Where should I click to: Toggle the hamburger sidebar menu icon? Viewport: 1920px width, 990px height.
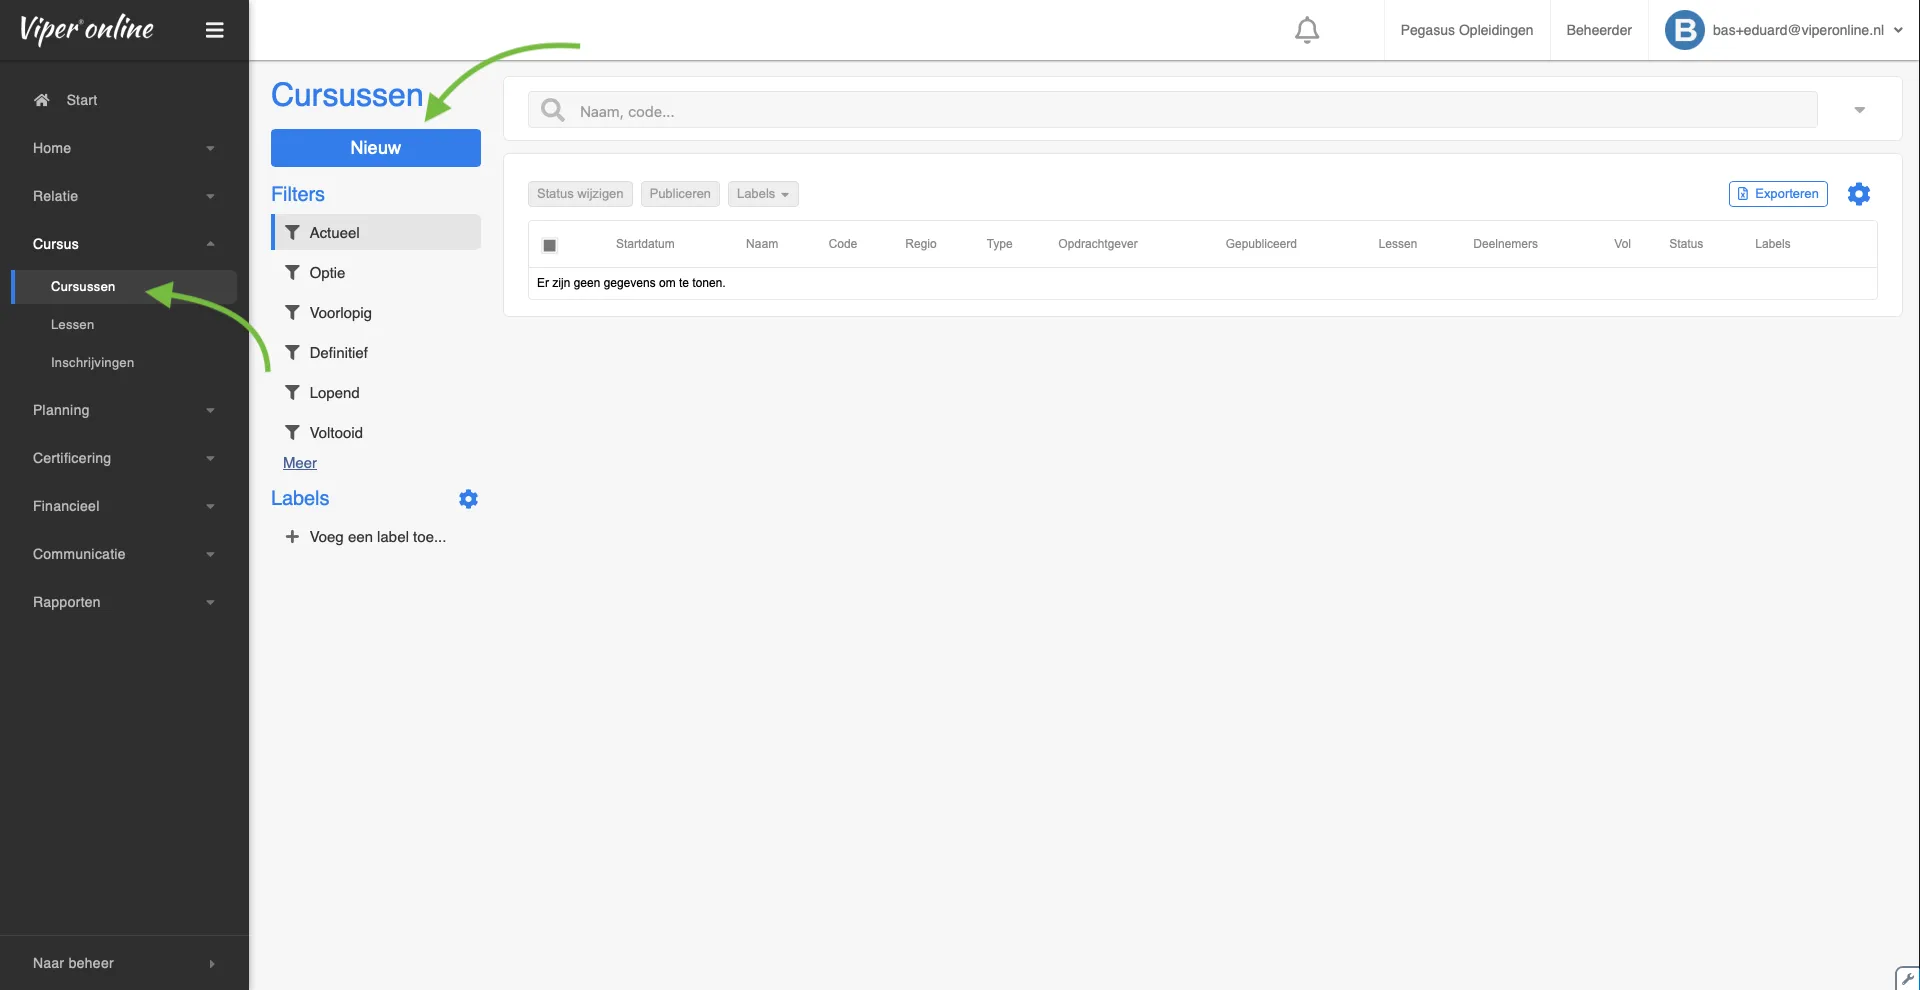pos(214,30)
